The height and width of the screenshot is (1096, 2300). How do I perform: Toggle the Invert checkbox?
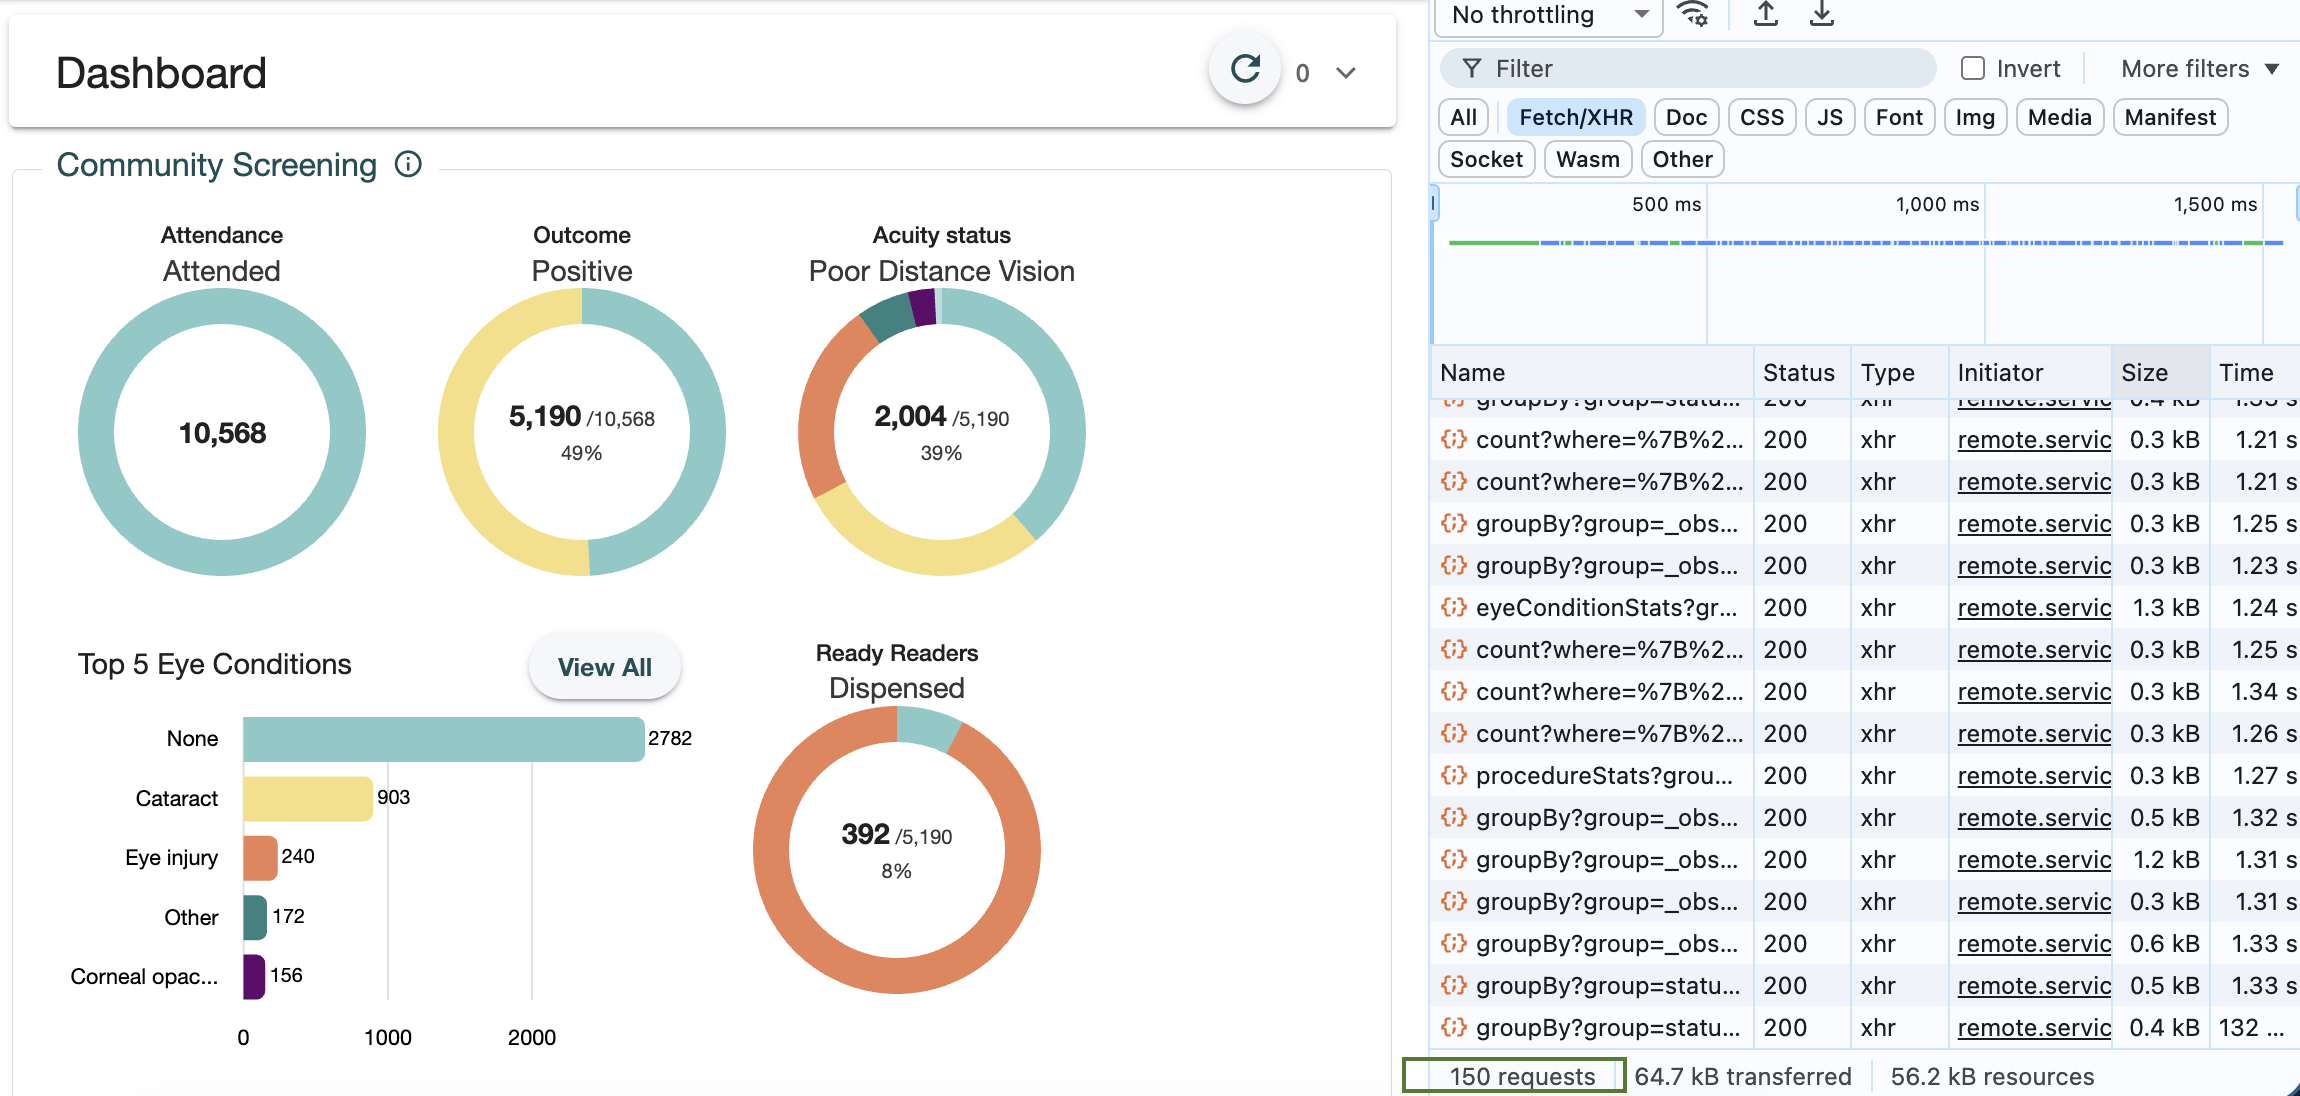(1973, 68)
